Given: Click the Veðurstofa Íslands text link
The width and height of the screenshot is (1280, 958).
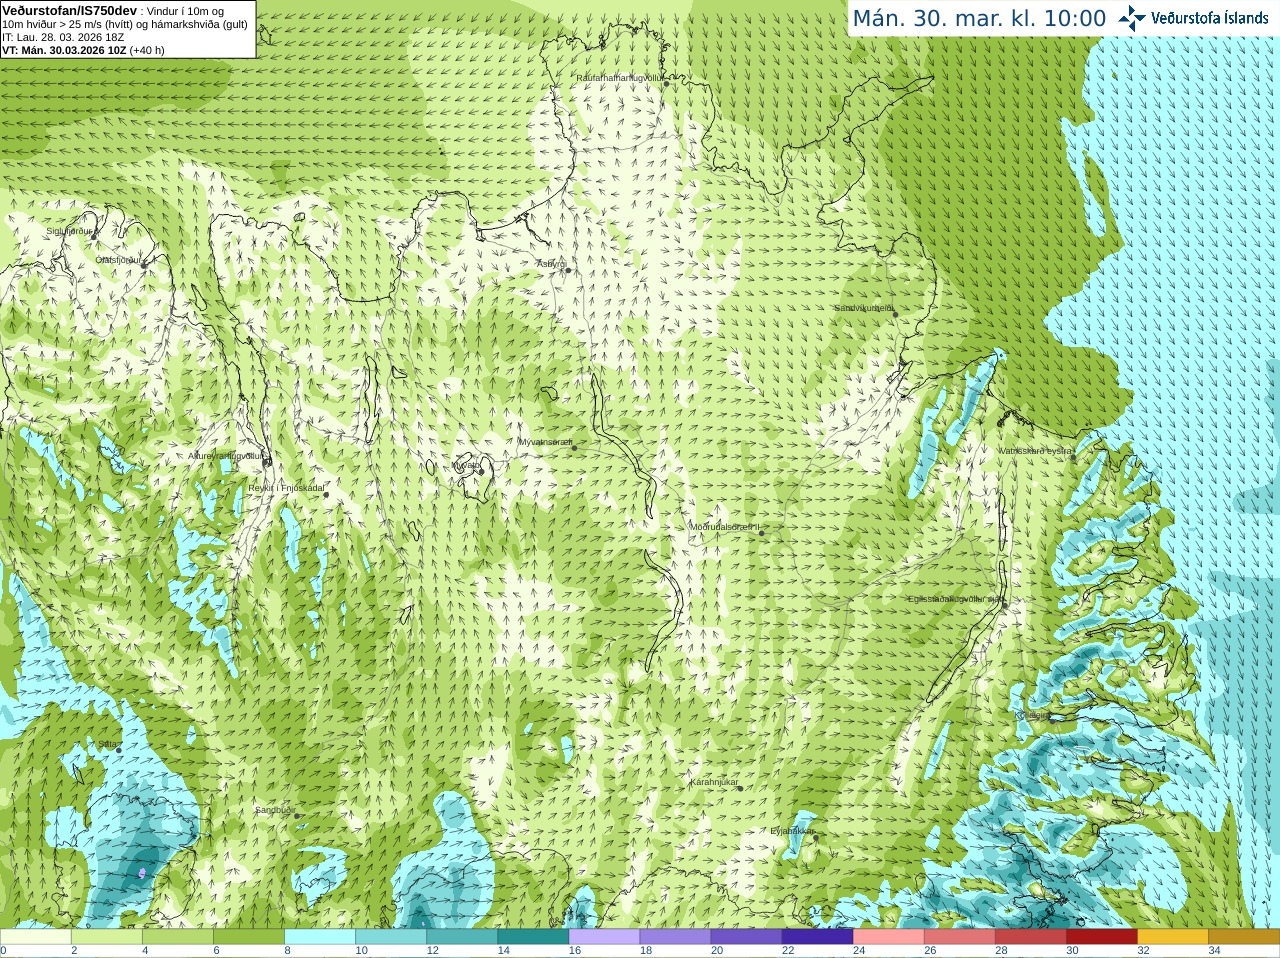Looking at the screenshot, I should (x=1209, y=18).
